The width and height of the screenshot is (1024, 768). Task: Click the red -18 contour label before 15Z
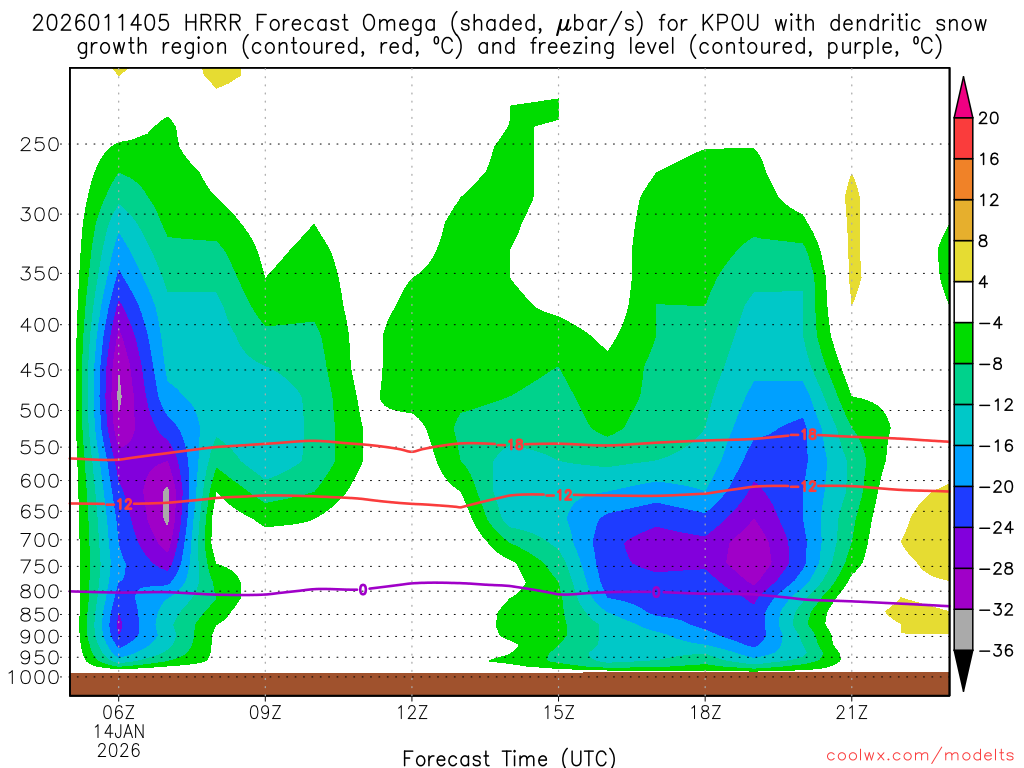coord(511,445)
